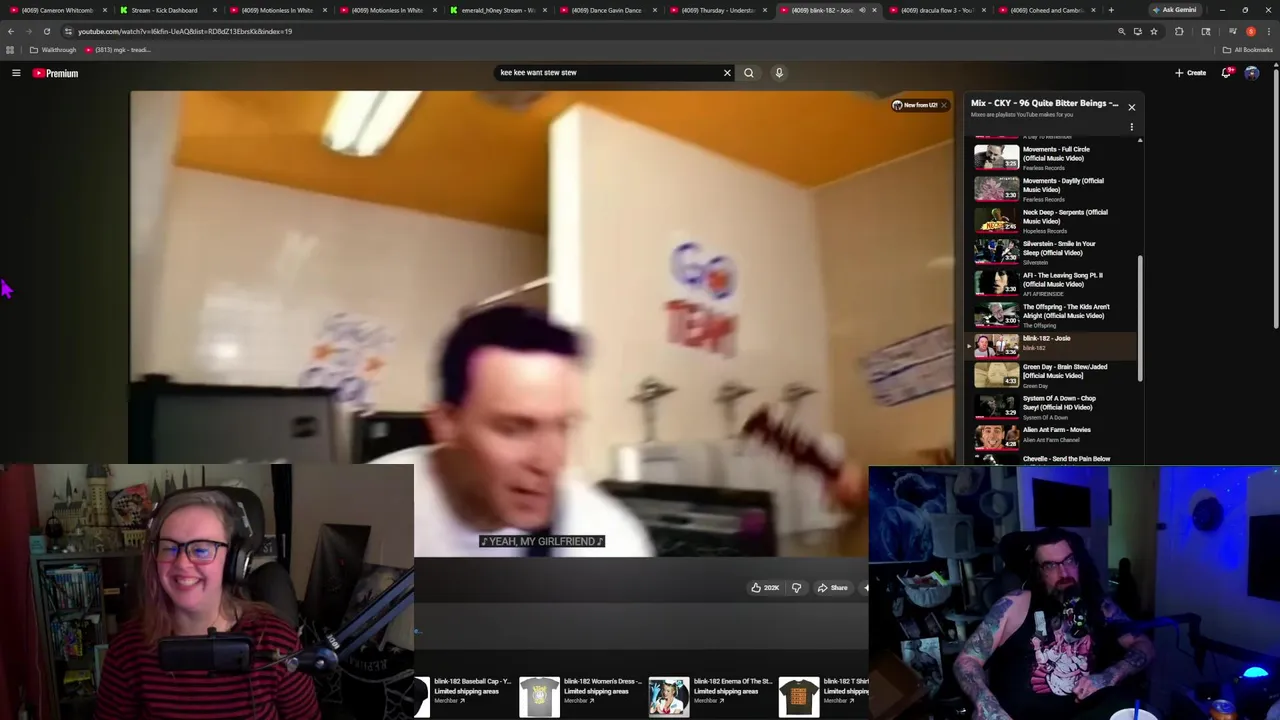Close the Mix playlist panel
Image resolution: width=1280 pixels, height=720 pixels.
pyautogui.click(x=1131, y=107)
